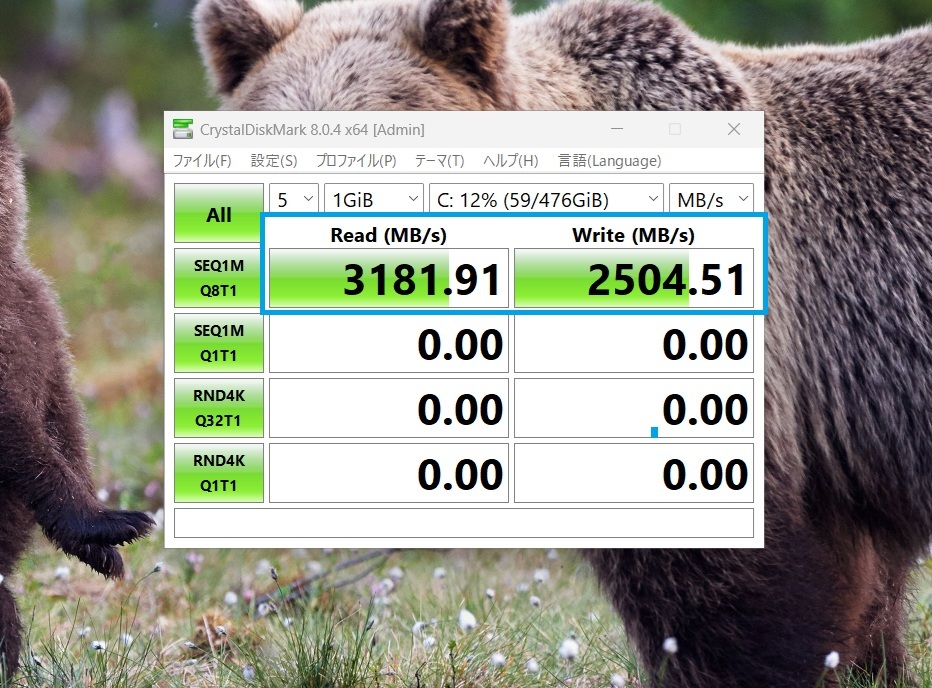Start the SEQ1M Q1T1 test
Image resolution: width=932 pixels, height=688 pixels.
click(x=219, y=343)
